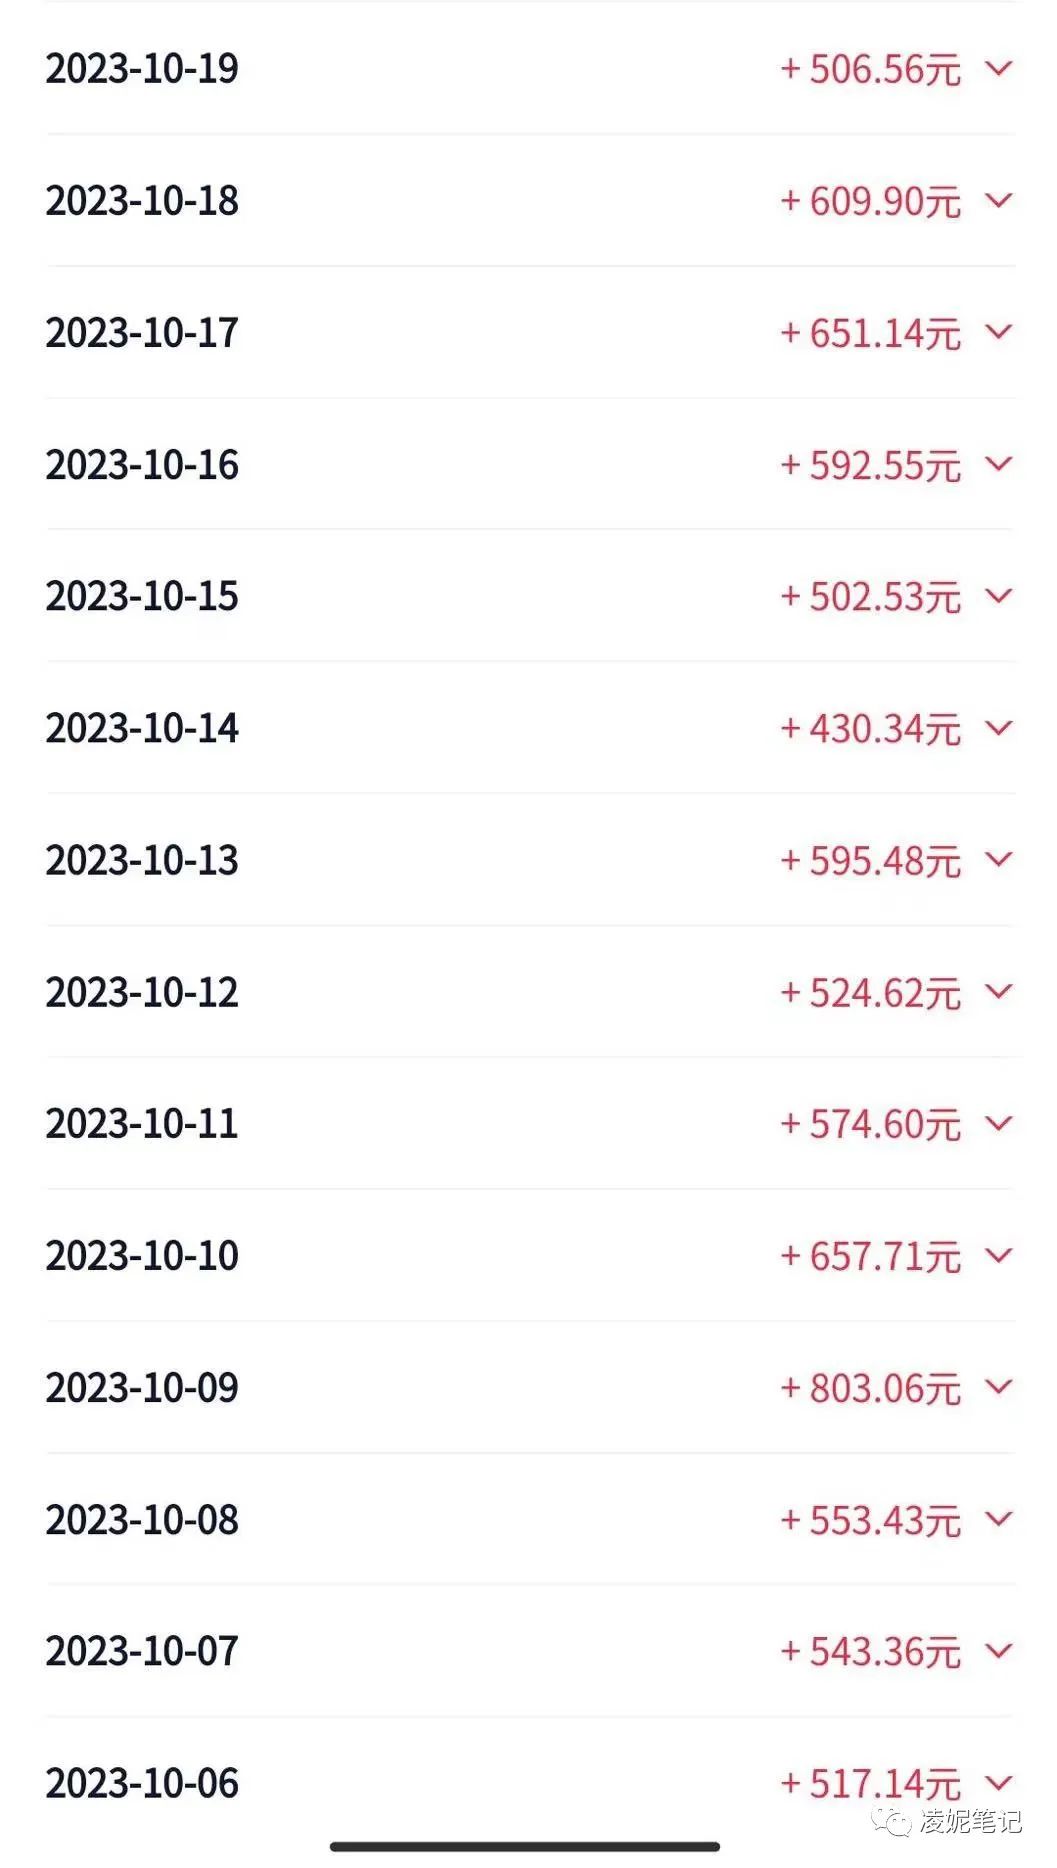Expand the 2023-10-12 entry chevron
The height and width of the screenshot is (1868, 1057).
tap(998, 991)
